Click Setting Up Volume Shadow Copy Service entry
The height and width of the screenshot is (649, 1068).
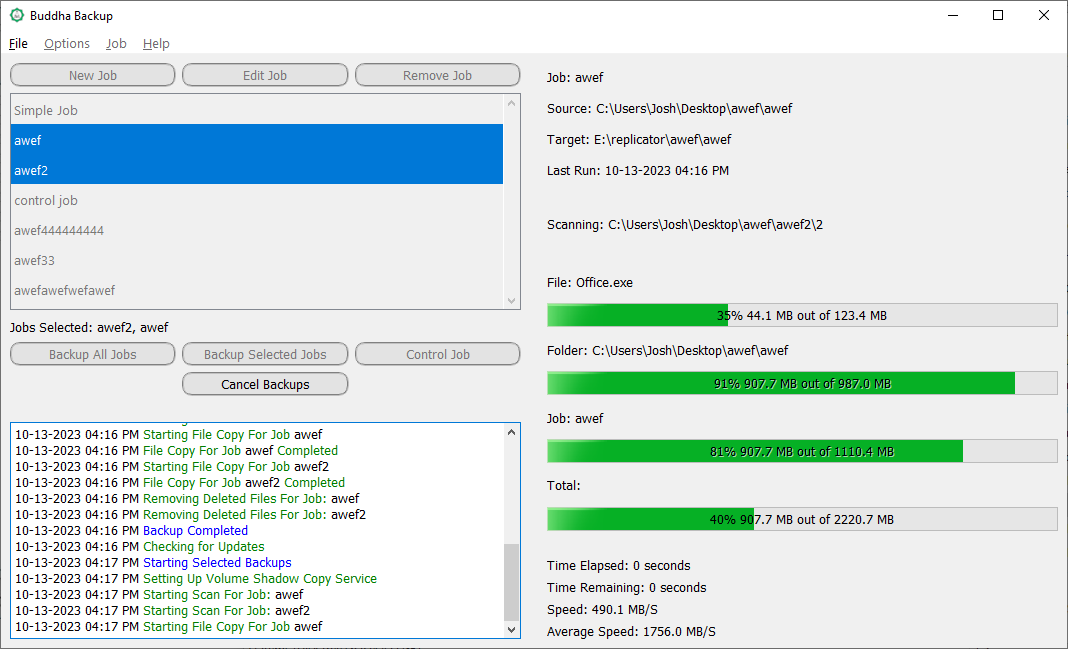pyautogui.click(x=260, y=579)
